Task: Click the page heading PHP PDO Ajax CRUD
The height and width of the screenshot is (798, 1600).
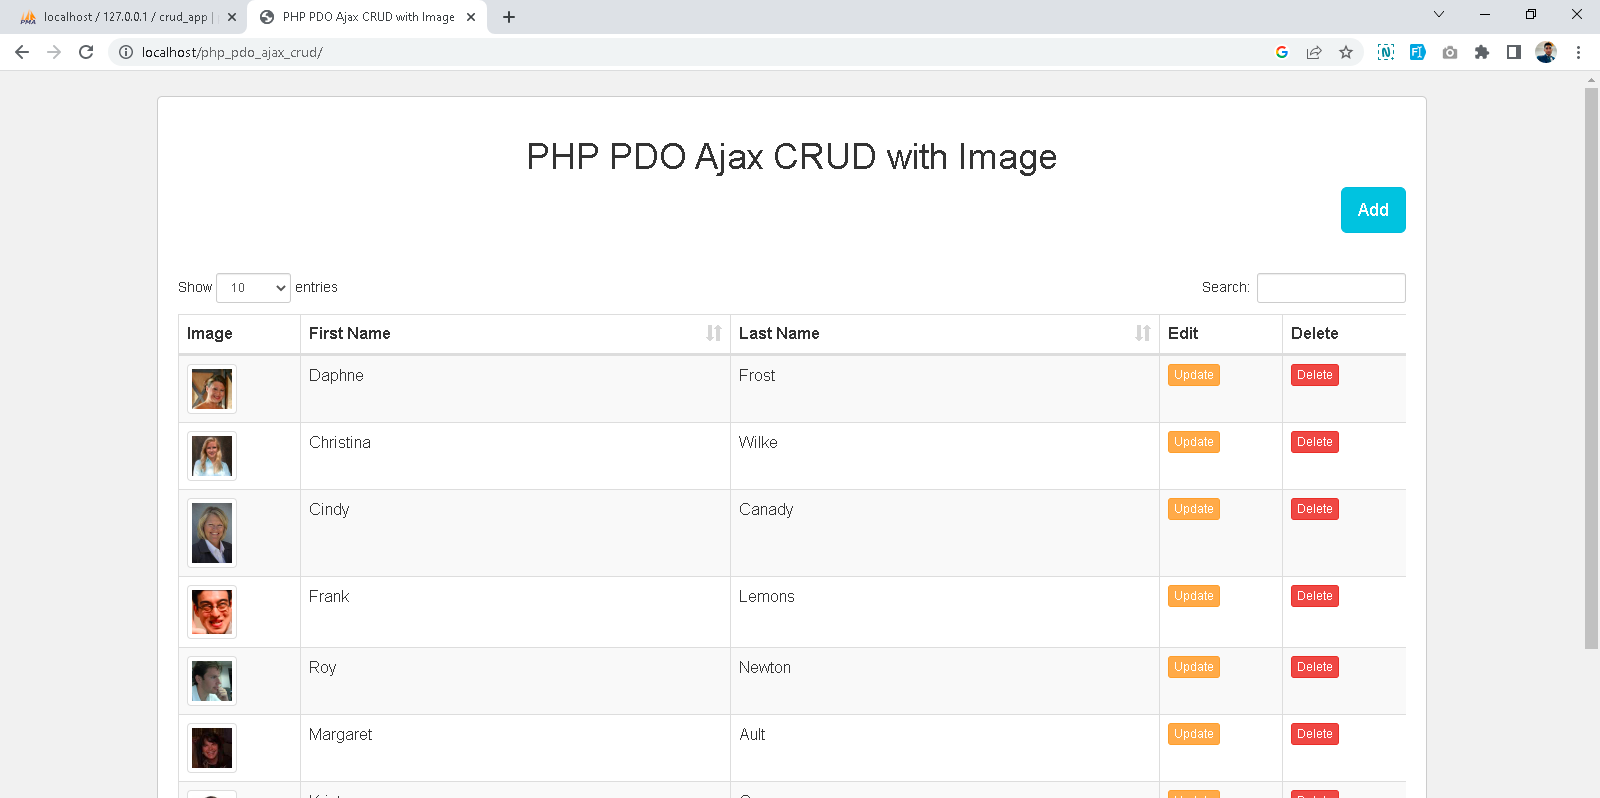Action: pyautogui.click(x=791, y=157)
